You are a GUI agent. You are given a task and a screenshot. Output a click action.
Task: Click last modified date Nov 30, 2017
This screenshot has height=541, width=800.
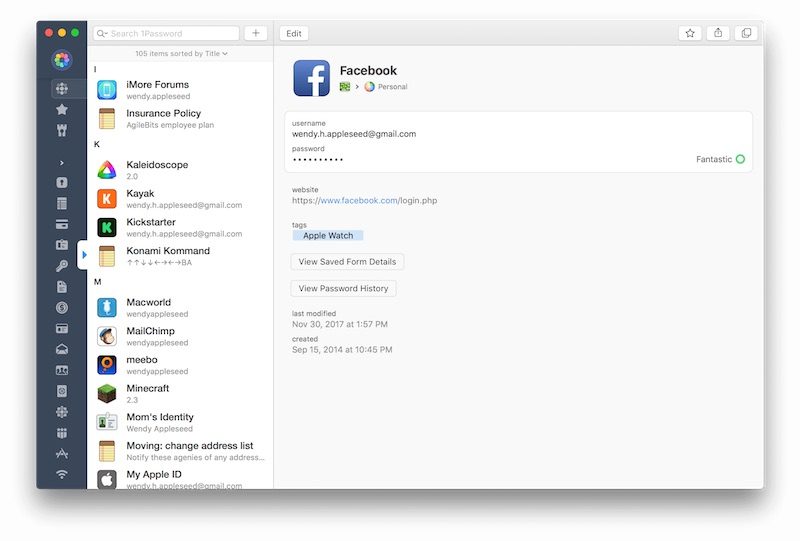point(340,324)
